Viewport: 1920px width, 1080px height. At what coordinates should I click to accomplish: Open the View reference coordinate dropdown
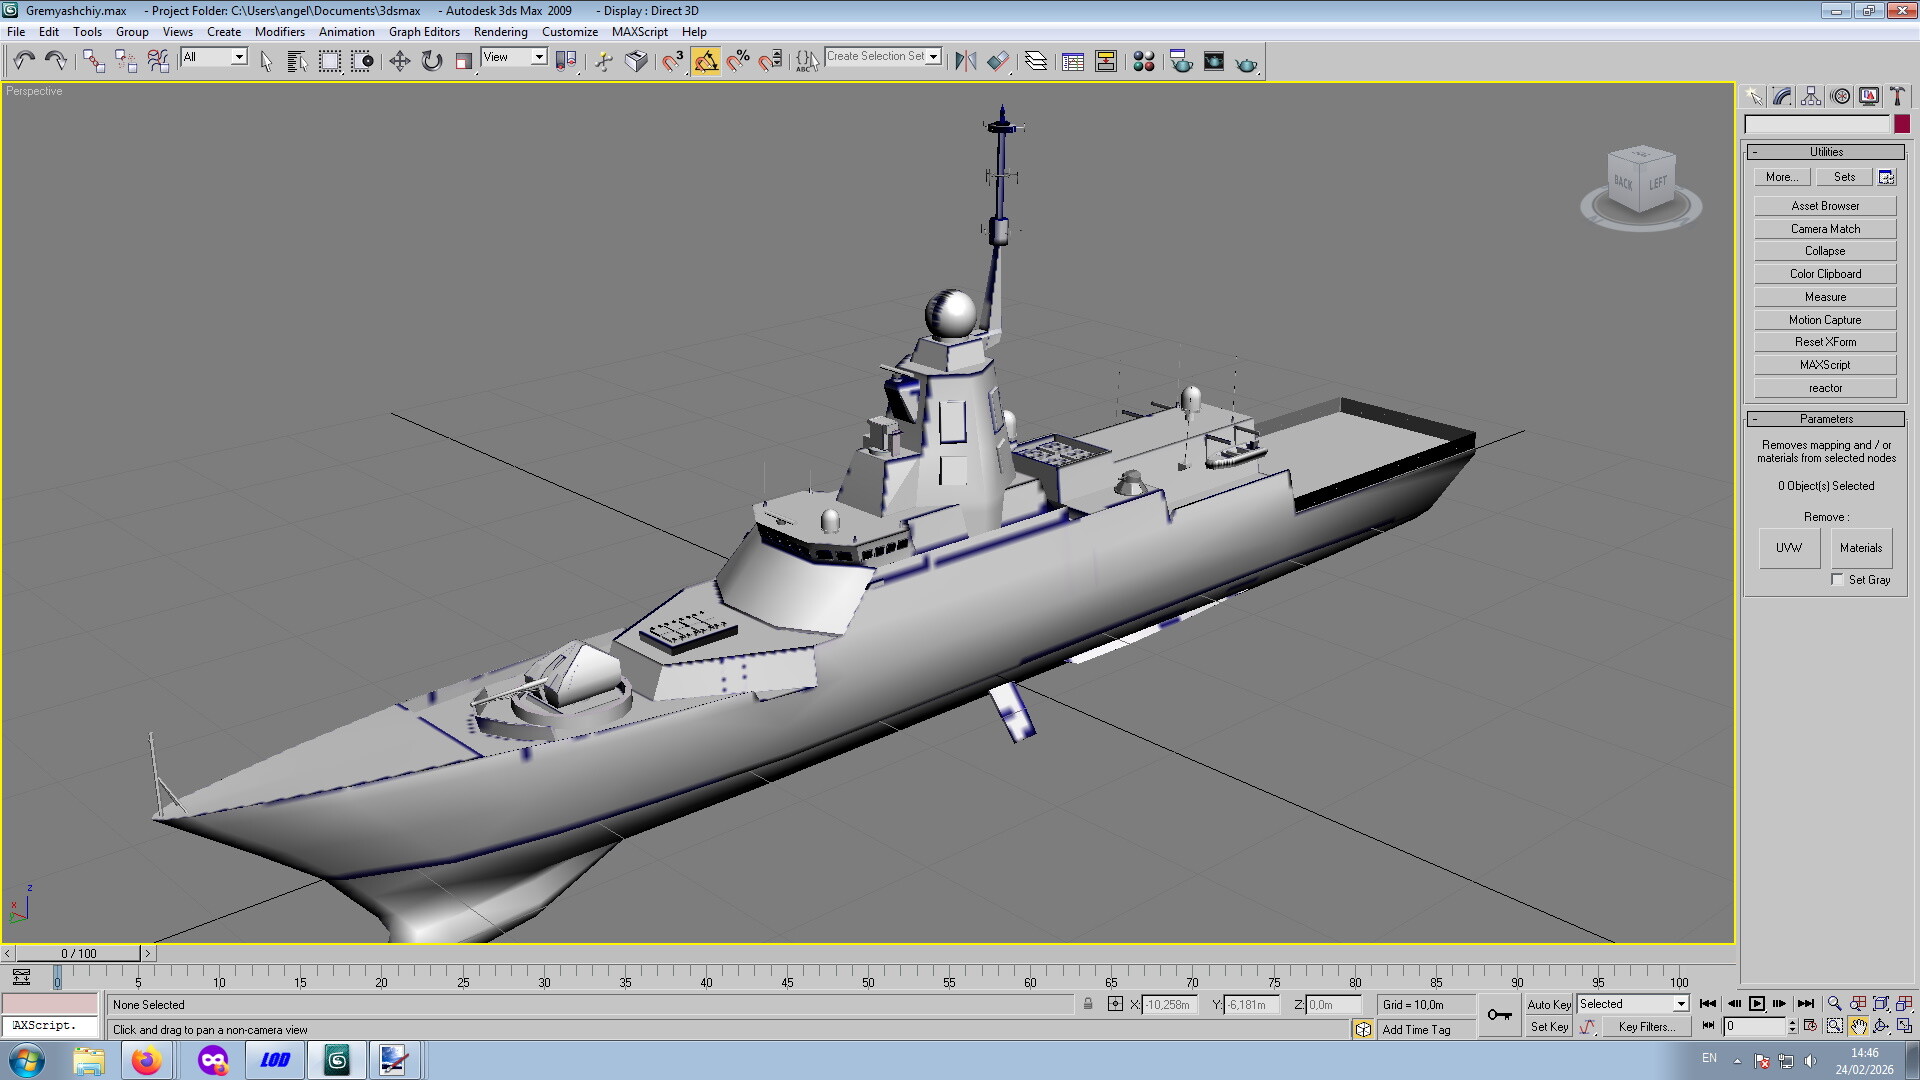pos(538,57)
